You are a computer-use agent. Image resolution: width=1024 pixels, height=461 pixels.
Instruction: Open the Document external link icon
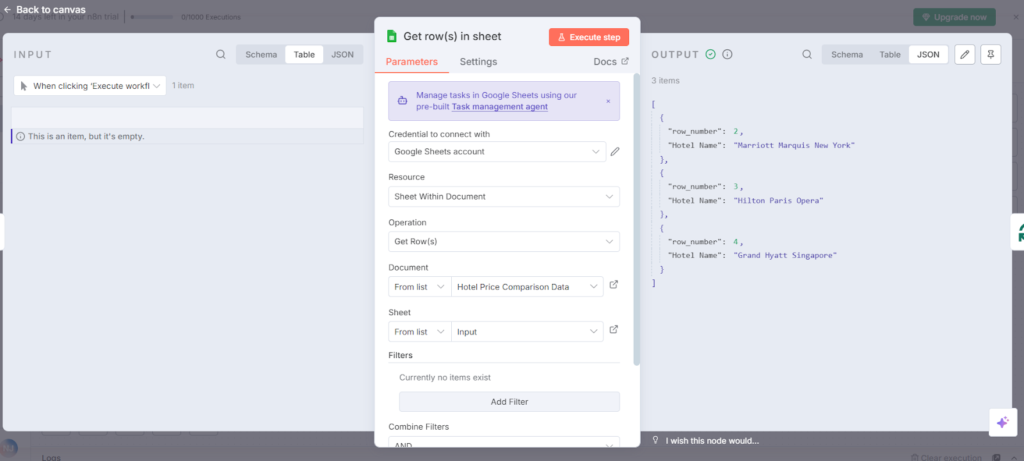[x=614, y=285]
